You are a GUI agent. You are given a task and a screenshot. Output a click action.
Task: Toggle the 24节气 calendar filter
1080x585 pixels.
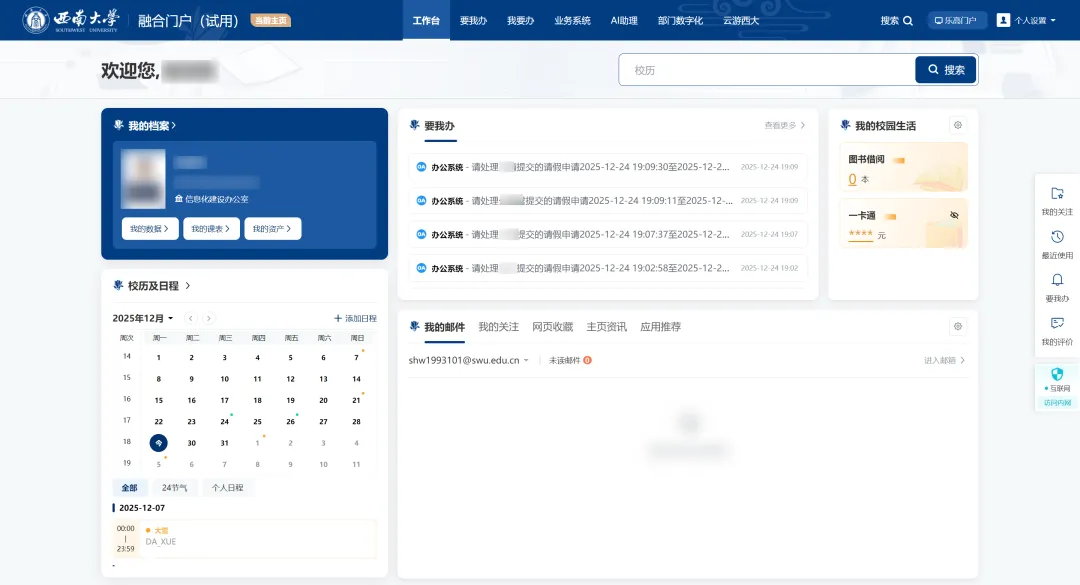(x=178, y=487)
